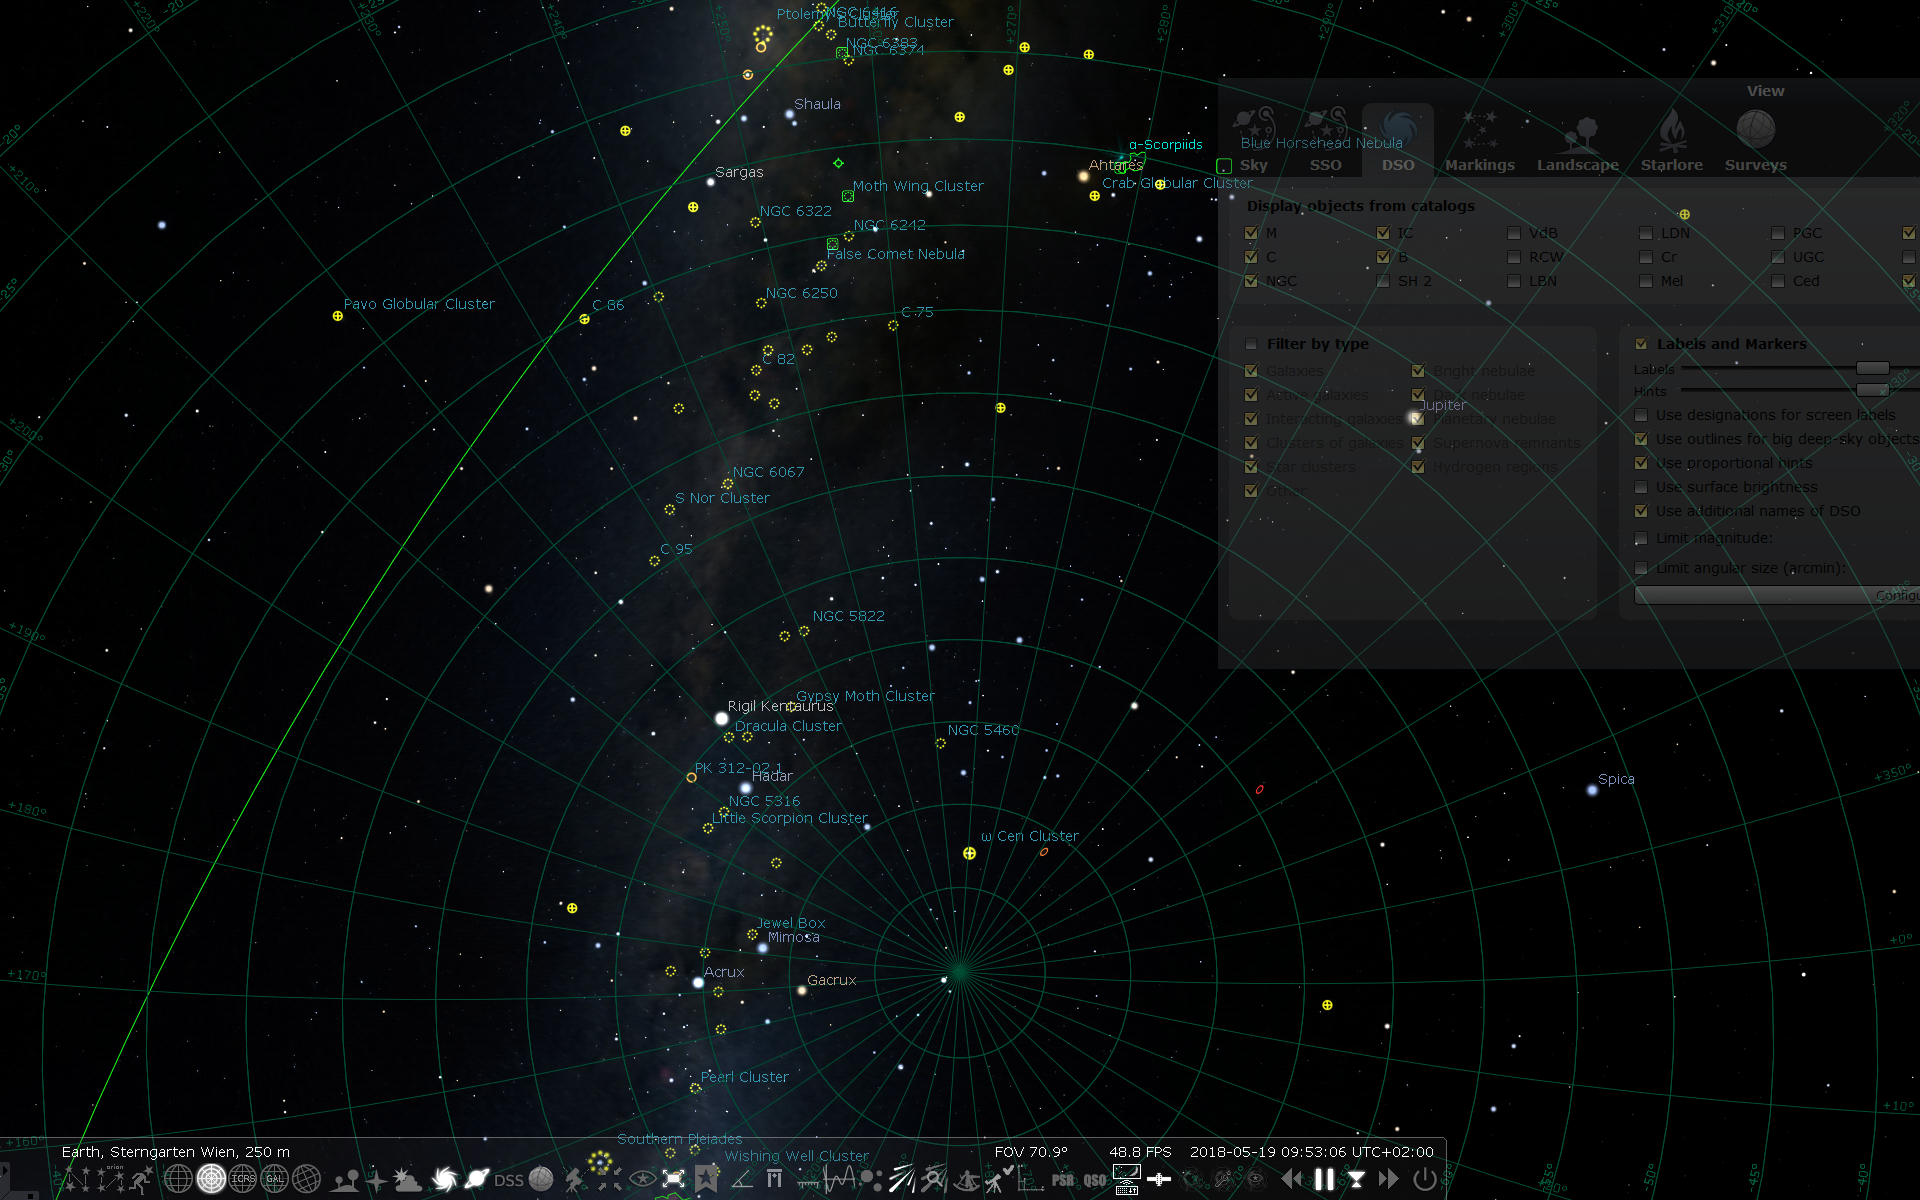Toggle Use surface brightness checkbox

pos(1641,487)
